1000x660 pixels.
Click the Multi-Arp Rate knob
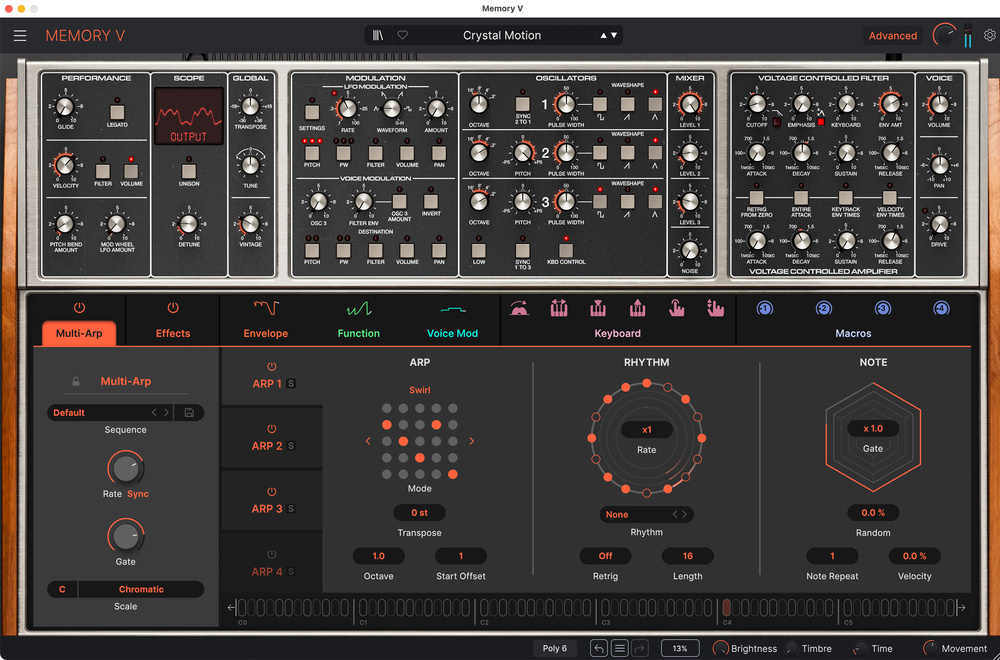click(x=126, y=469)
